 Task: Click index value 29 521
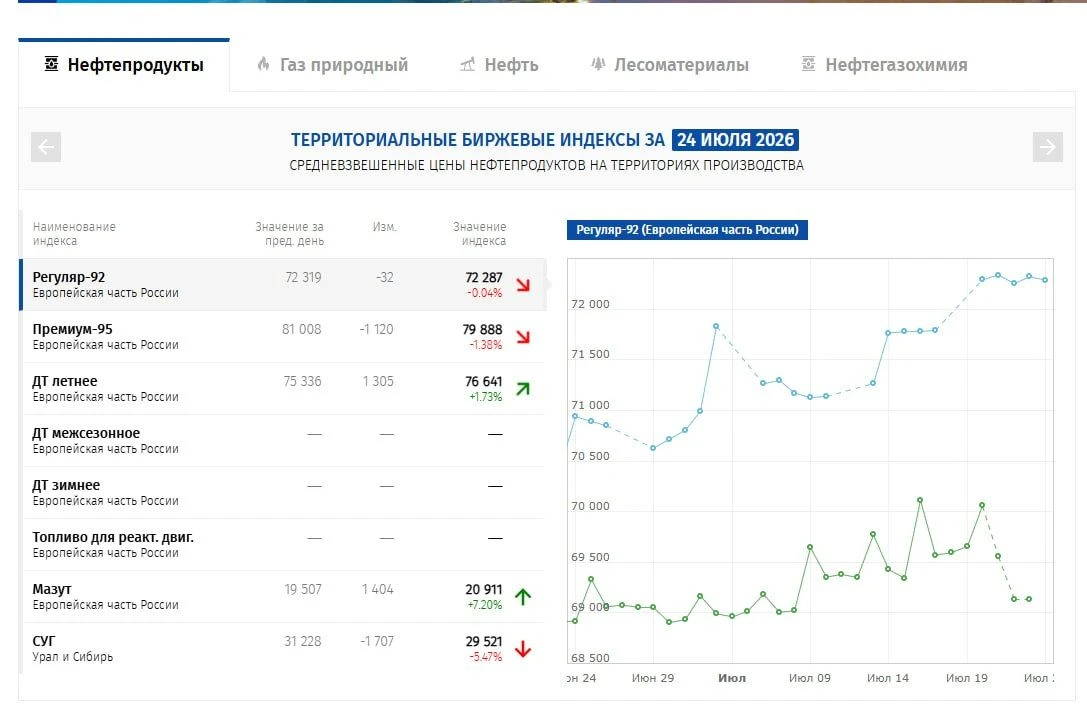coord(484,642)
